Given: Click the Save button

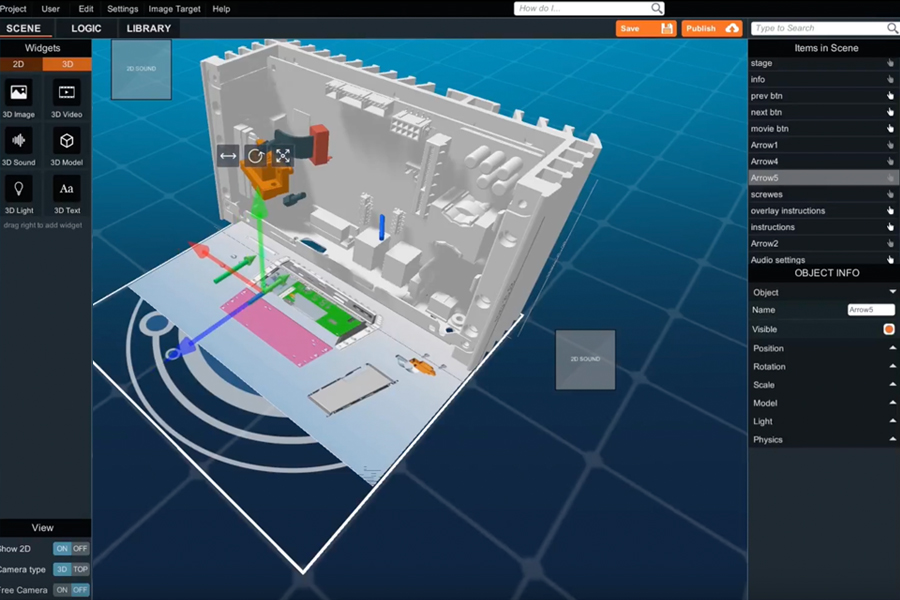Looking at the screenshot, I should pos(646,28).
